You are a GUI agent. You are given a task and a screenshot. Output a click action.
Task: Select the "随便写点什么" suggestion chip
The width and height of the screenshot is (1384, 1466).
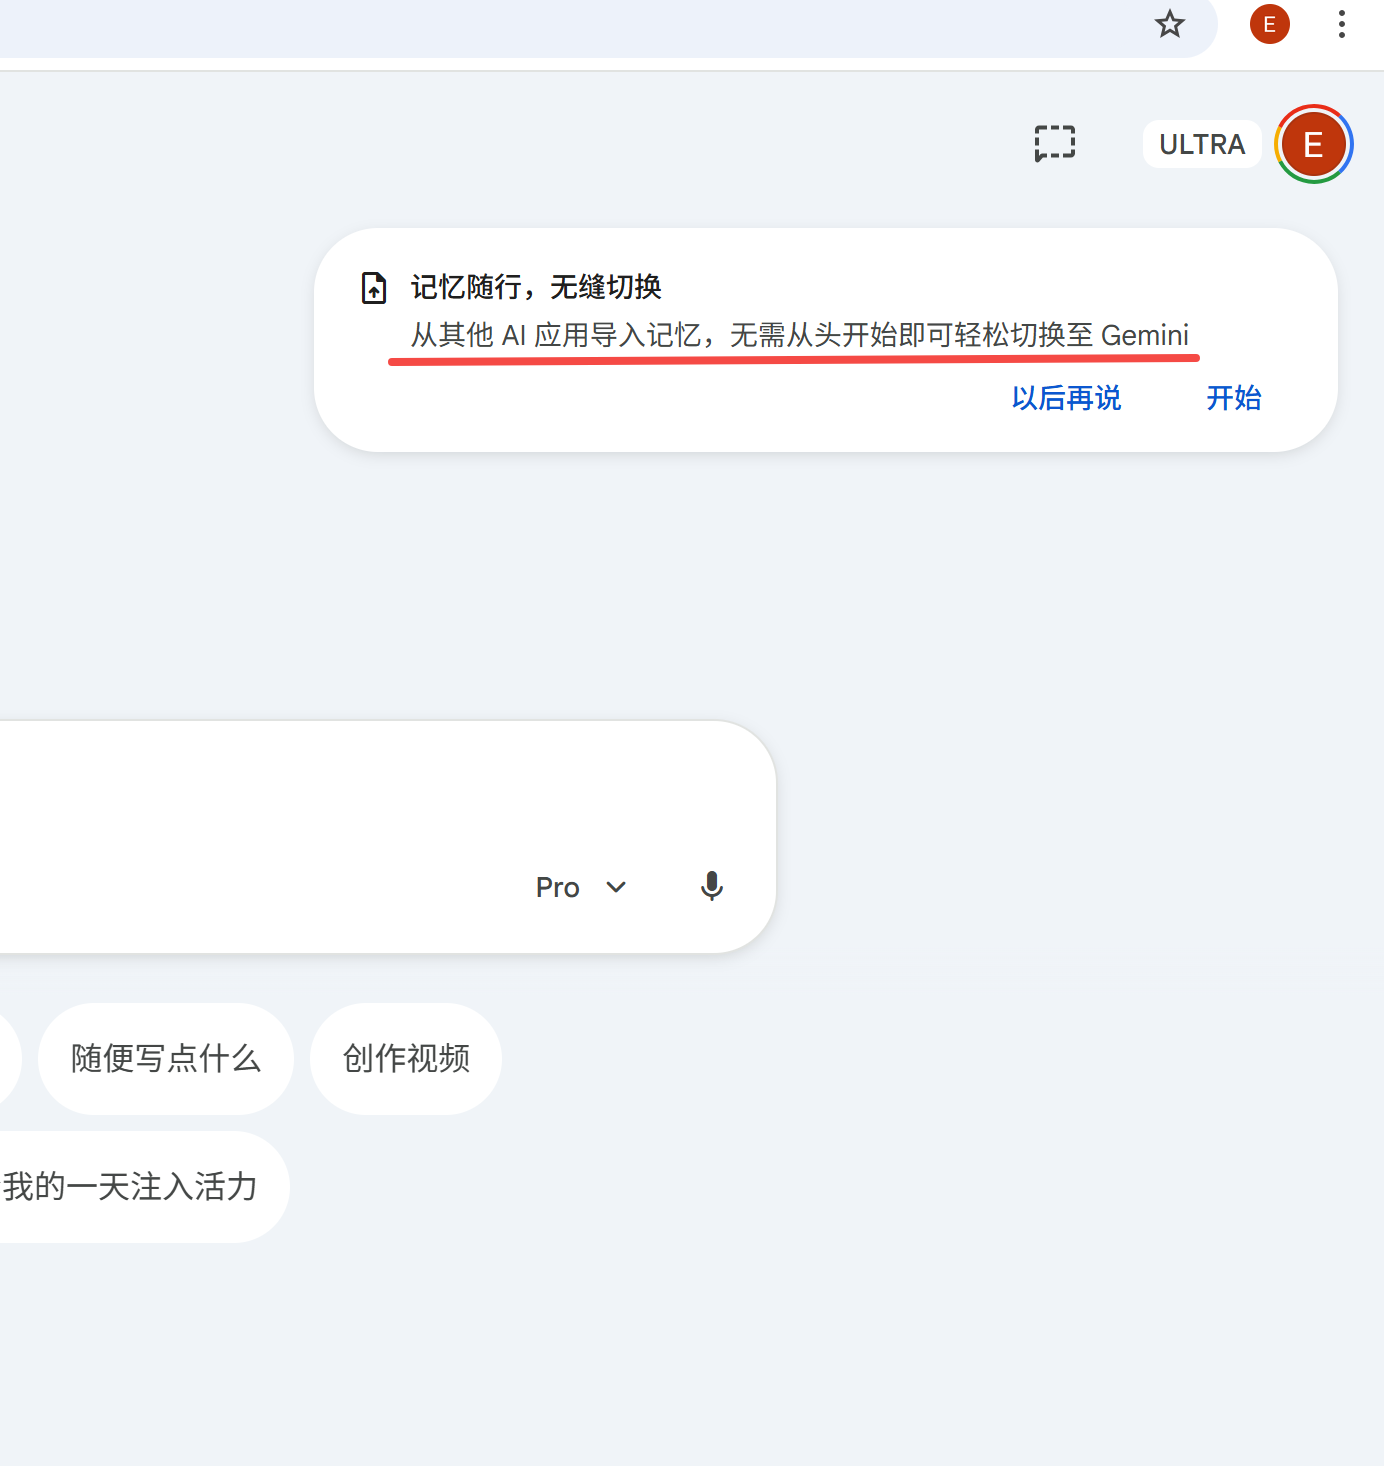point(166,1058)
